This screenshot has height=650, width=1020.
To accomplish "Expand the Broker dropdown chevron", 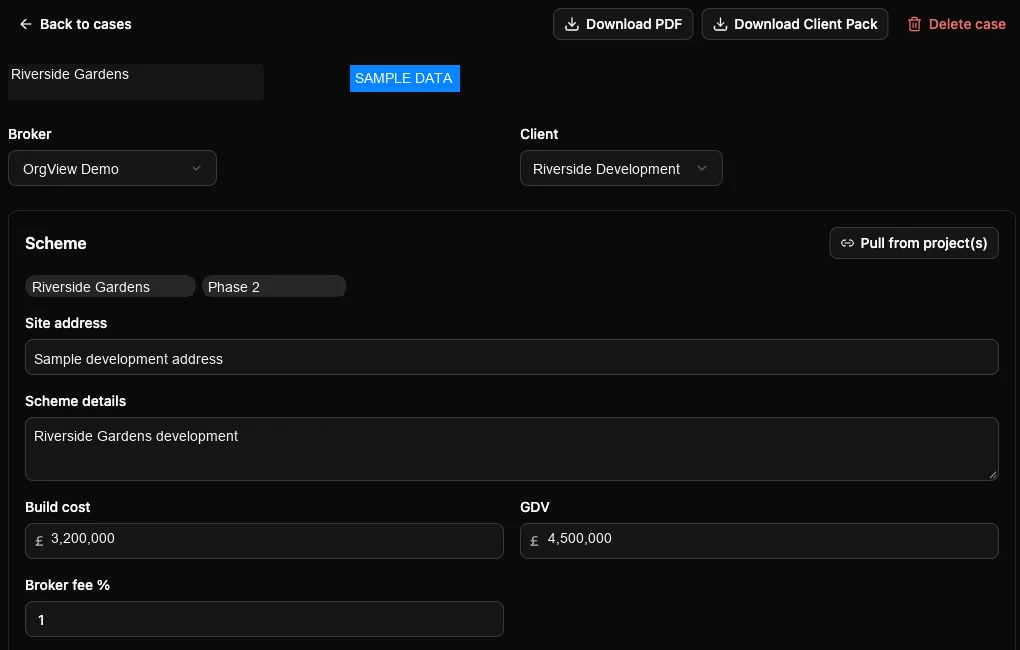I will point(196,169).
